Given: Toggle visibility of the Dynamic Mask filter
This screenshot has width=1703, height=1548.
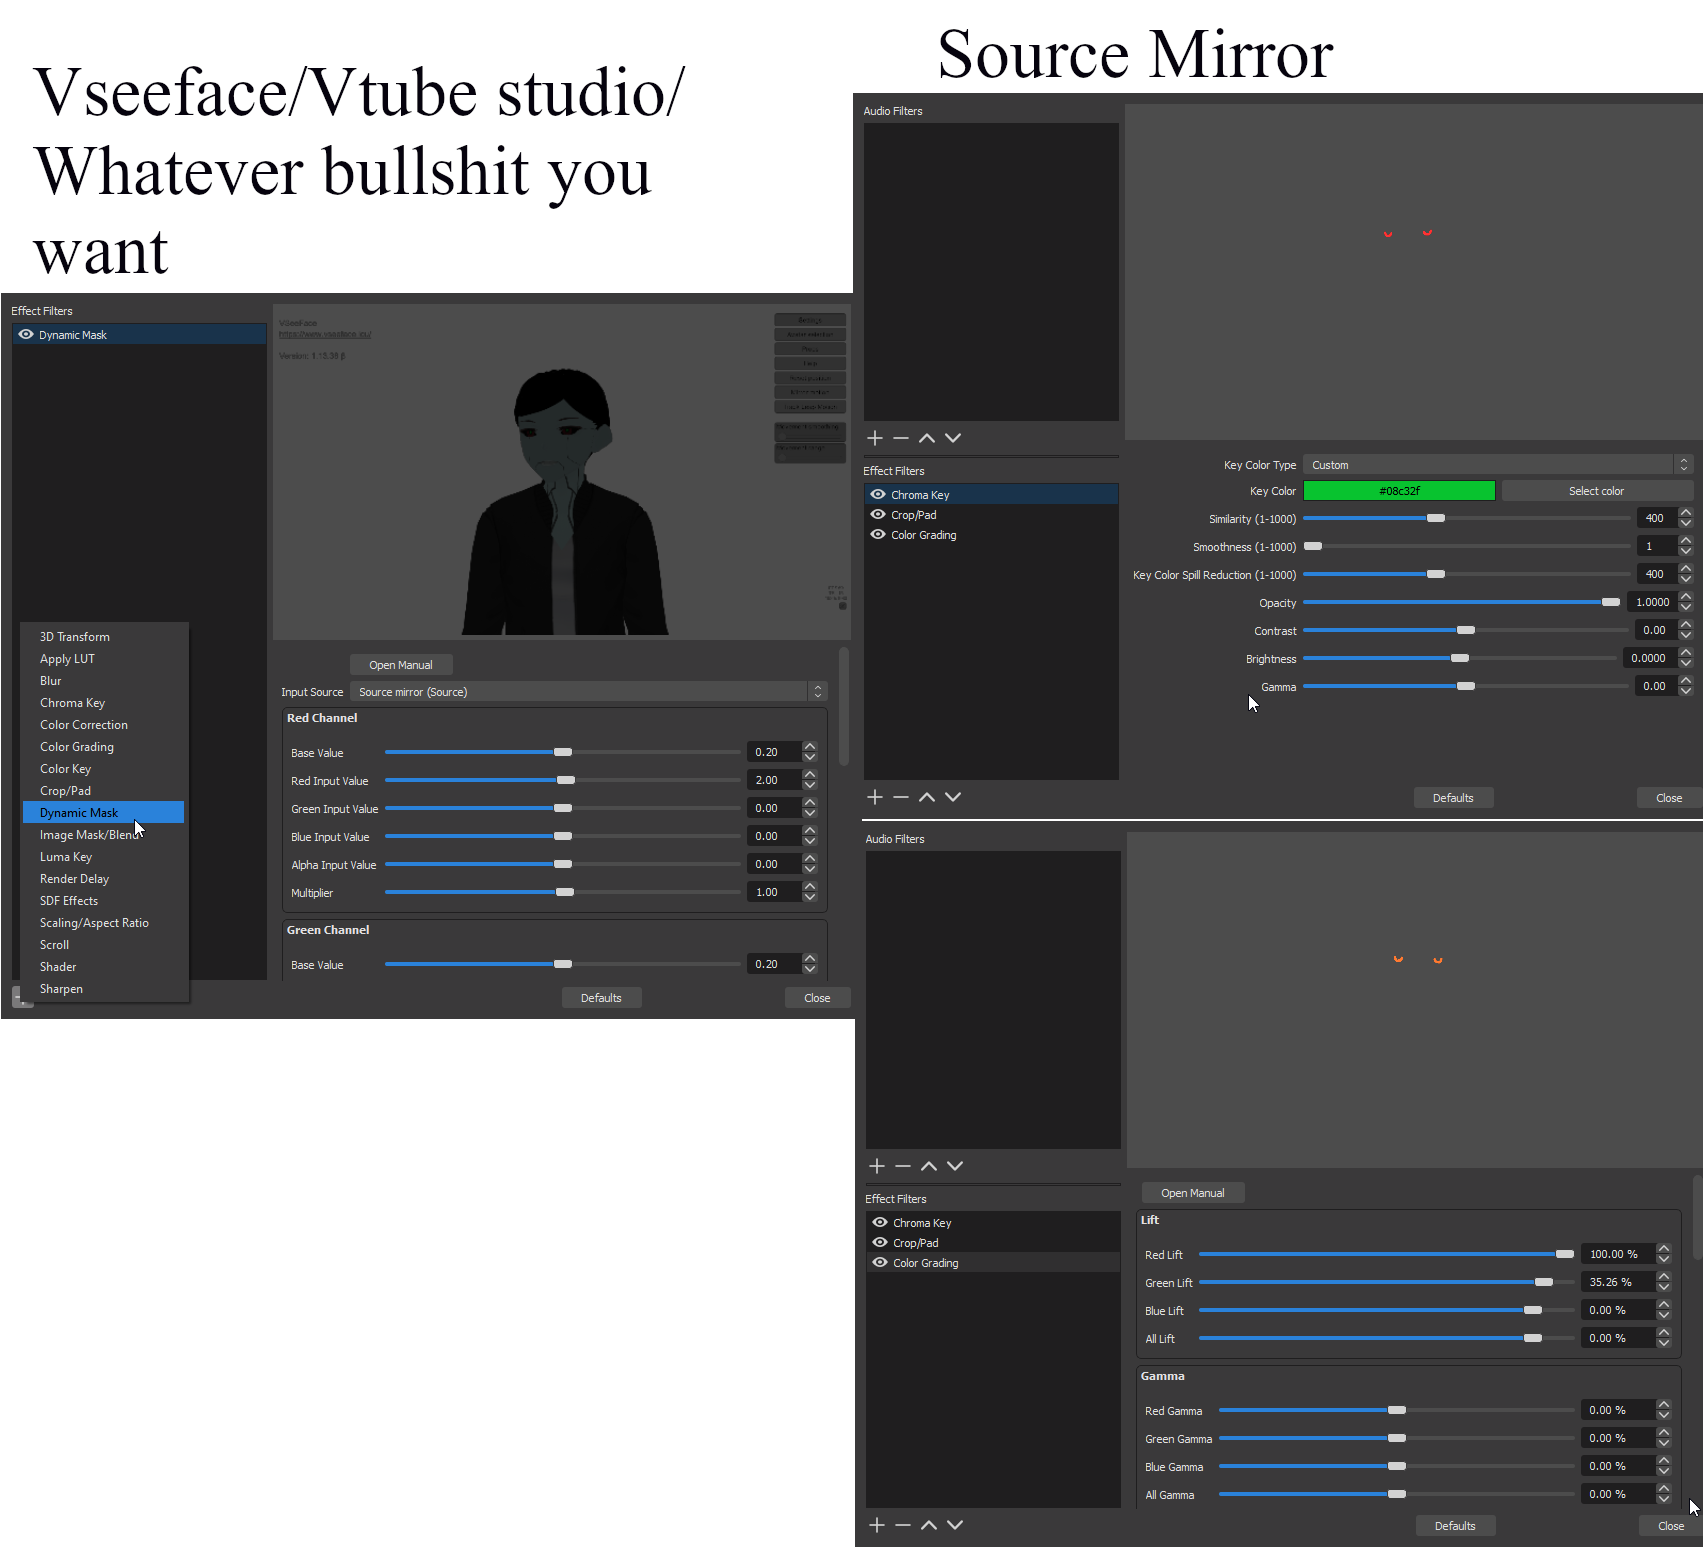Looking at the screenshot, I should tap(26, 335).
